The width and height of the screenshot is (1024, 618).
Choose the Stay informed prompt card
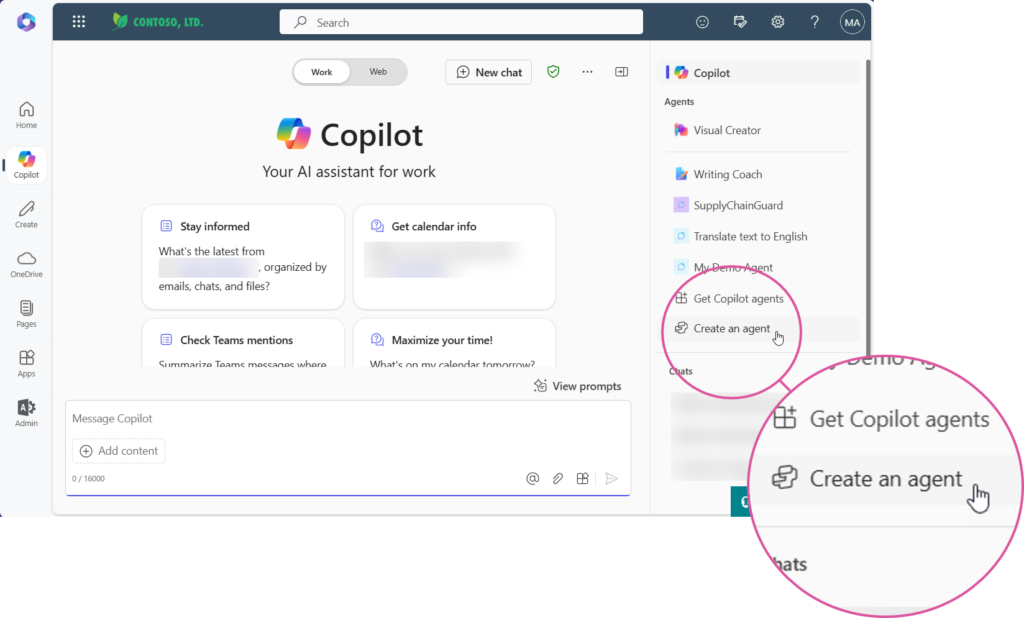tap(243, 257)
